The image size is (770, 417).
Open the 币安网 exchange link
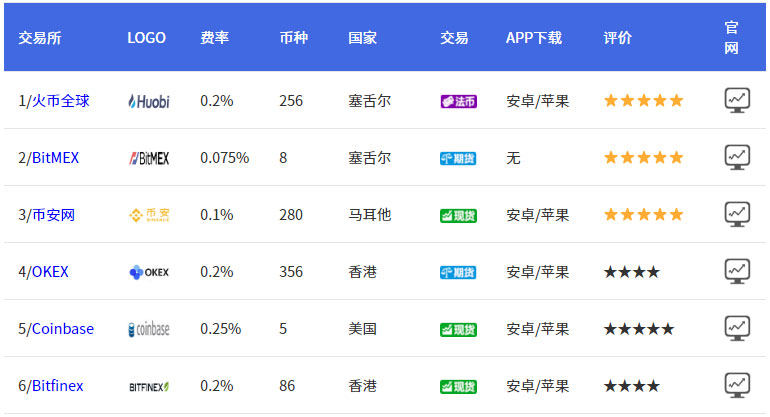pyautogui.click(x=53, y=215)
